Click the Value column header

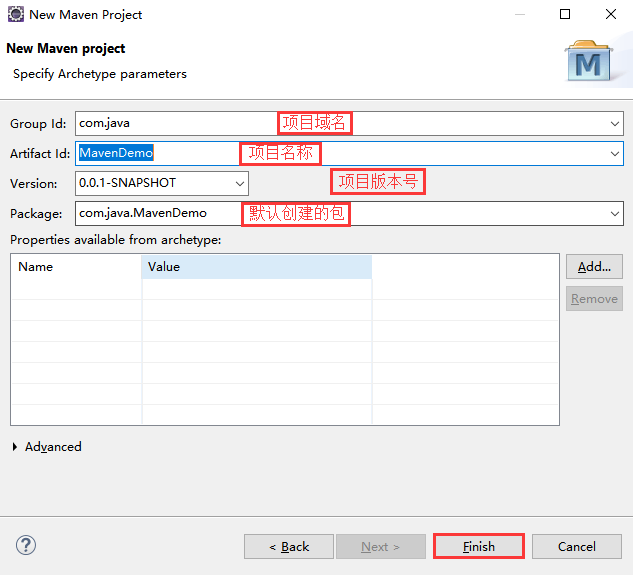256,267
